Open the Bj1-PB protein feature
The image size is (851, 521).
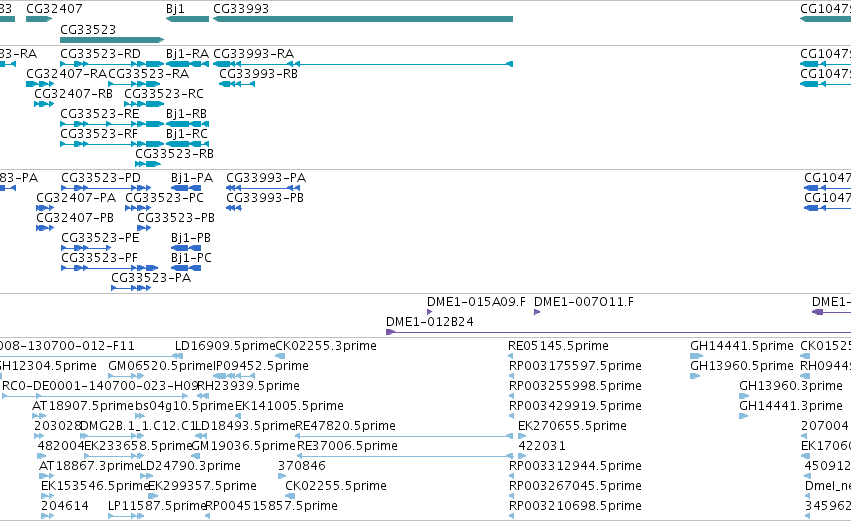pos(186,248)
